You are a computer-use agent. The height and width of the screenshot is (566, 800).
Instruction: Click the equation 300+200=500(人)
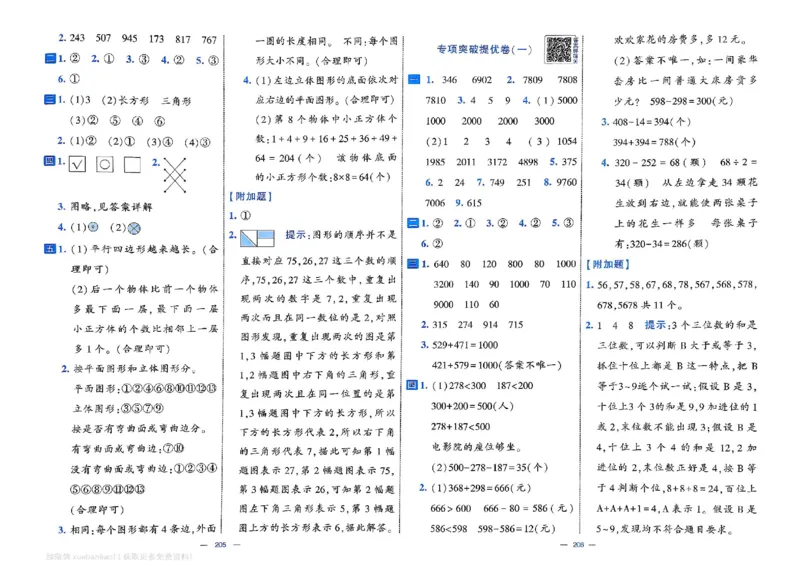pos(472,406)
